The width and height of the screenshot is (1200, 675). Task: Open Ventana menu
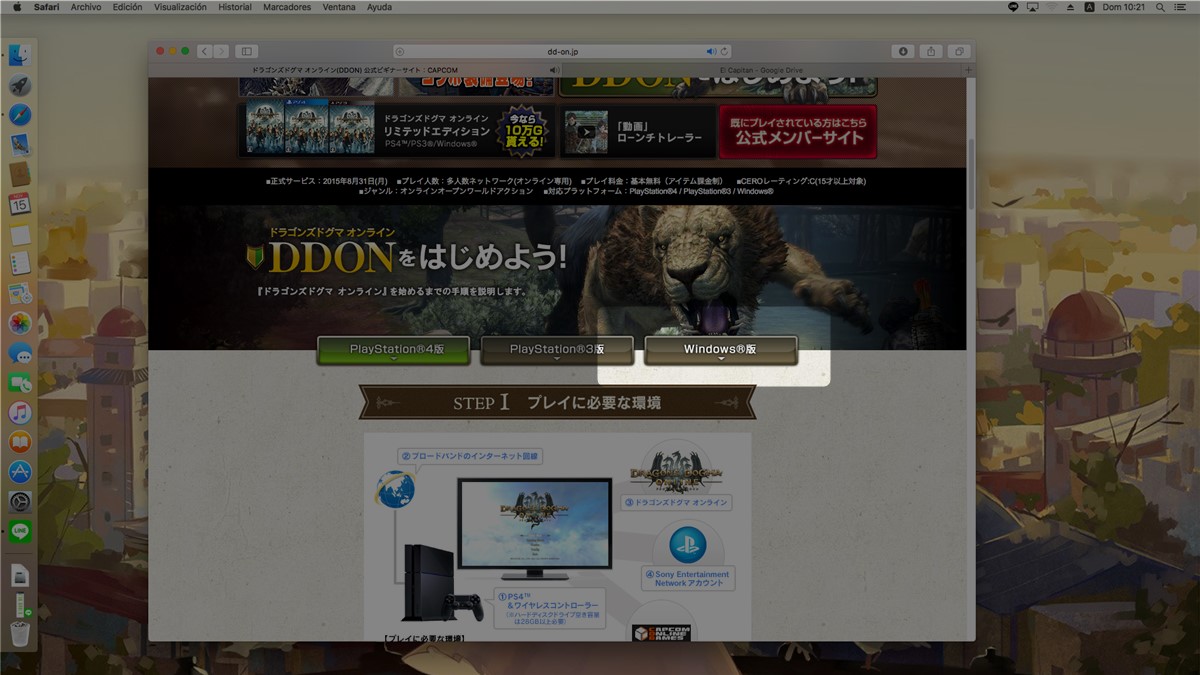tap(339, 7)
